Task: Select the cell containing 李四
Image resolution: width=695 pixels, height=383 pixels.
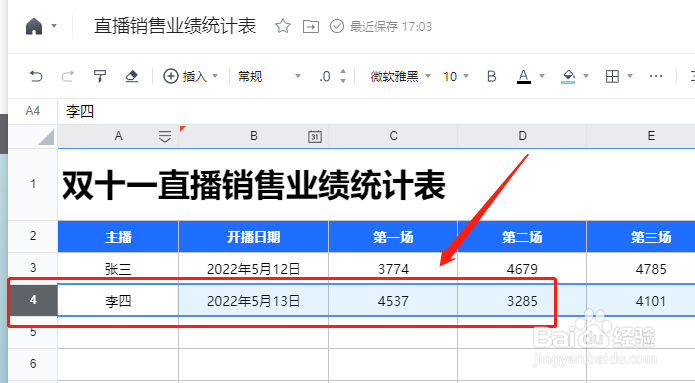Action: pos(118,301)
